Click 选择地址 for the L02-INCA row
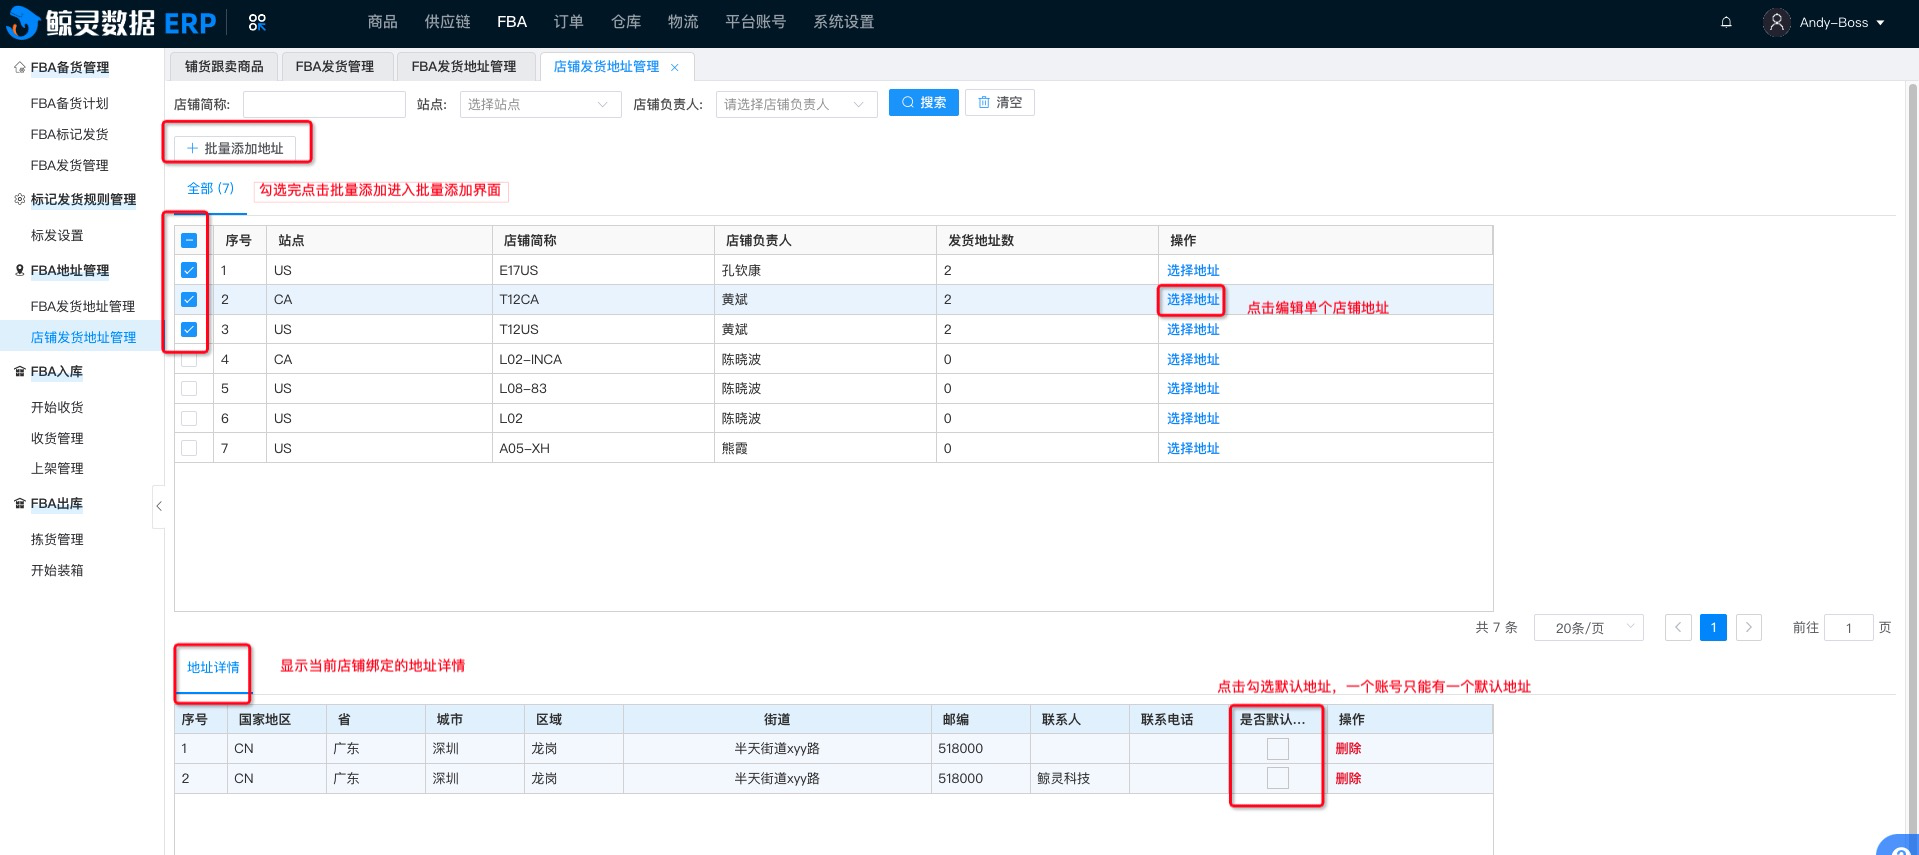1919x855 pixels. [x=1193, y=359]
